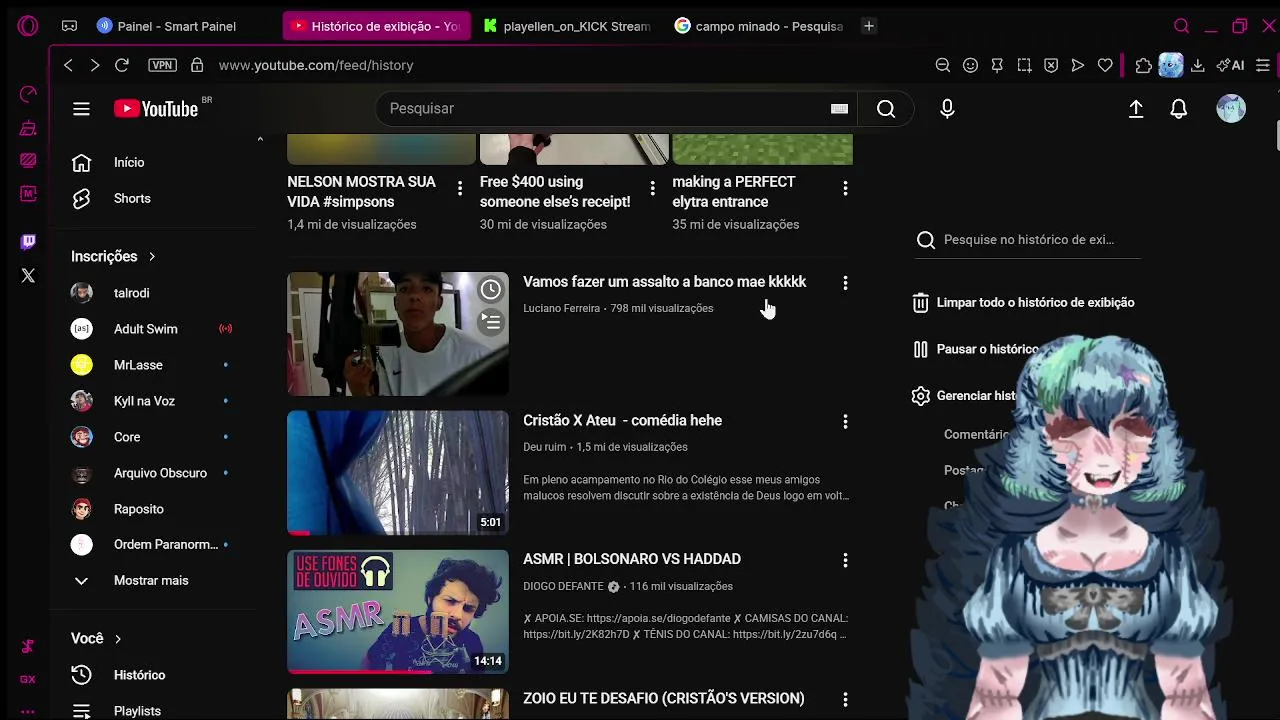This screenshot has height=720, width=1280.
Task: Switch to the Painel - Smart Painel tab
Action: [x=177, y=26]
